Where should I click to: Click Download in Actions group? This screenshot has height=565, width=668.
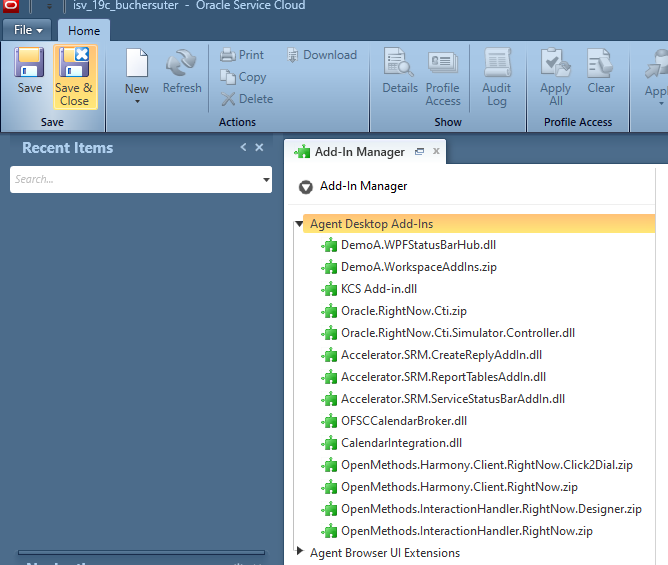point(322,55)
